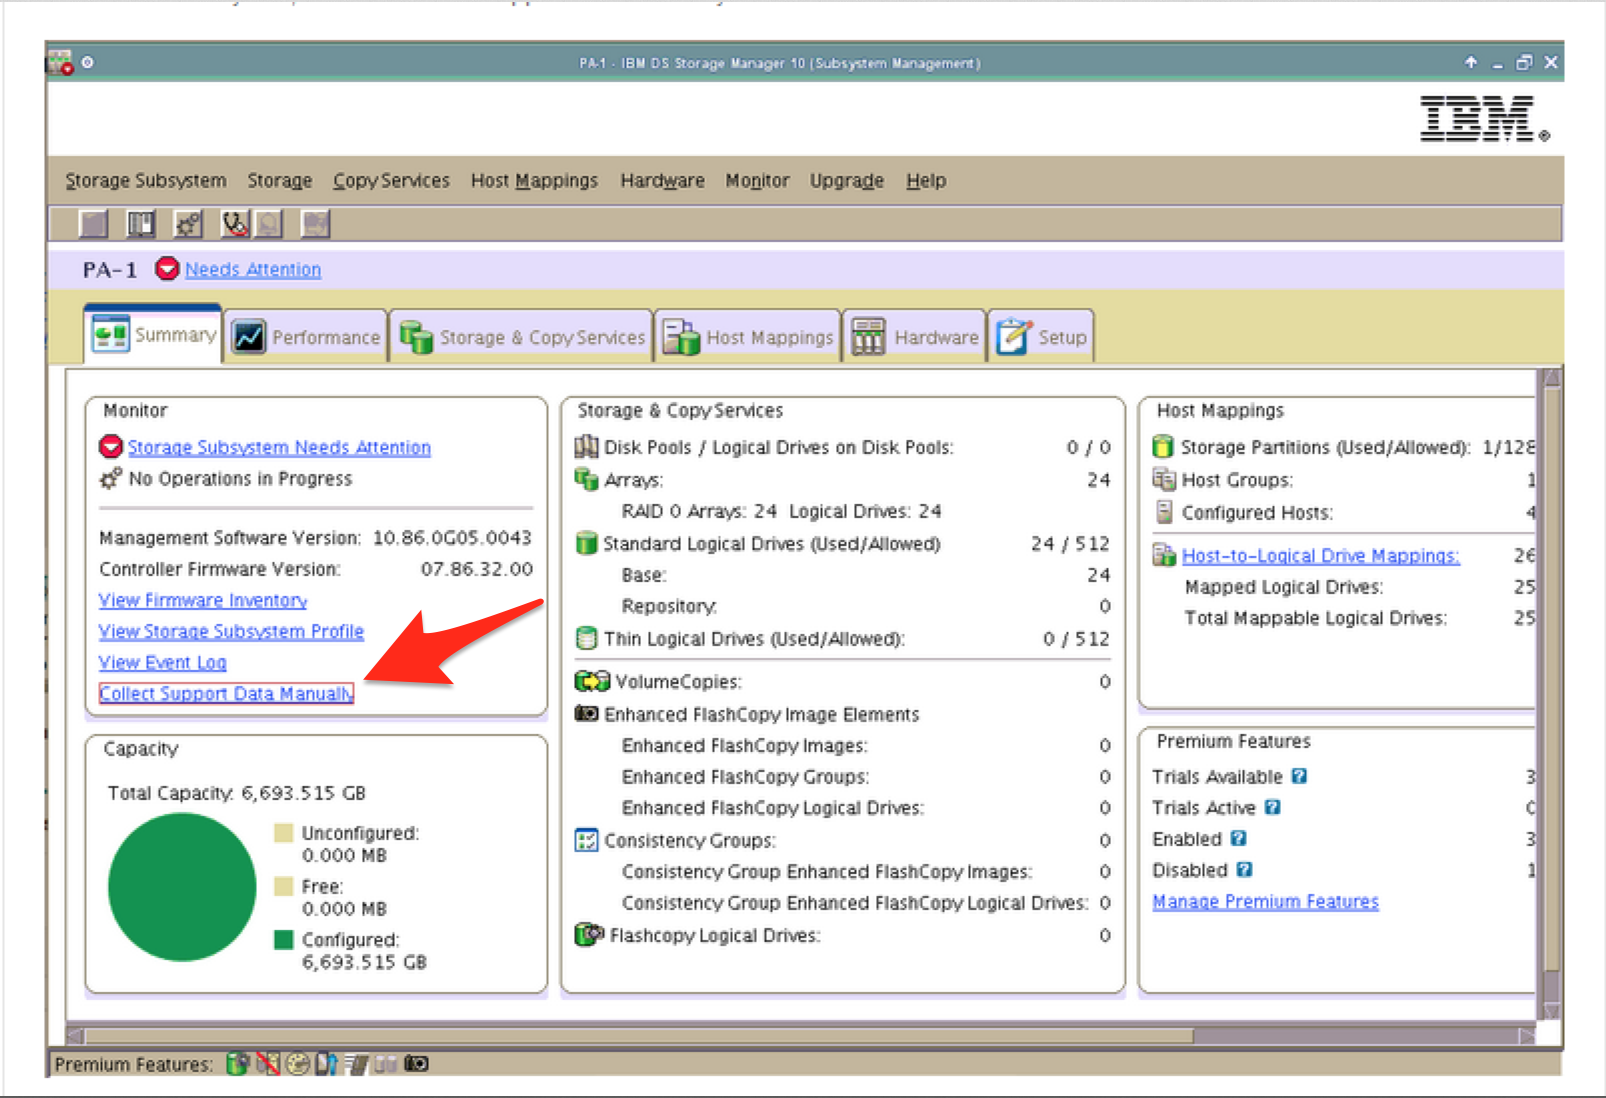
Task: Open View Storage Subsystem Profile link
Action: click(x=231, y=631)
